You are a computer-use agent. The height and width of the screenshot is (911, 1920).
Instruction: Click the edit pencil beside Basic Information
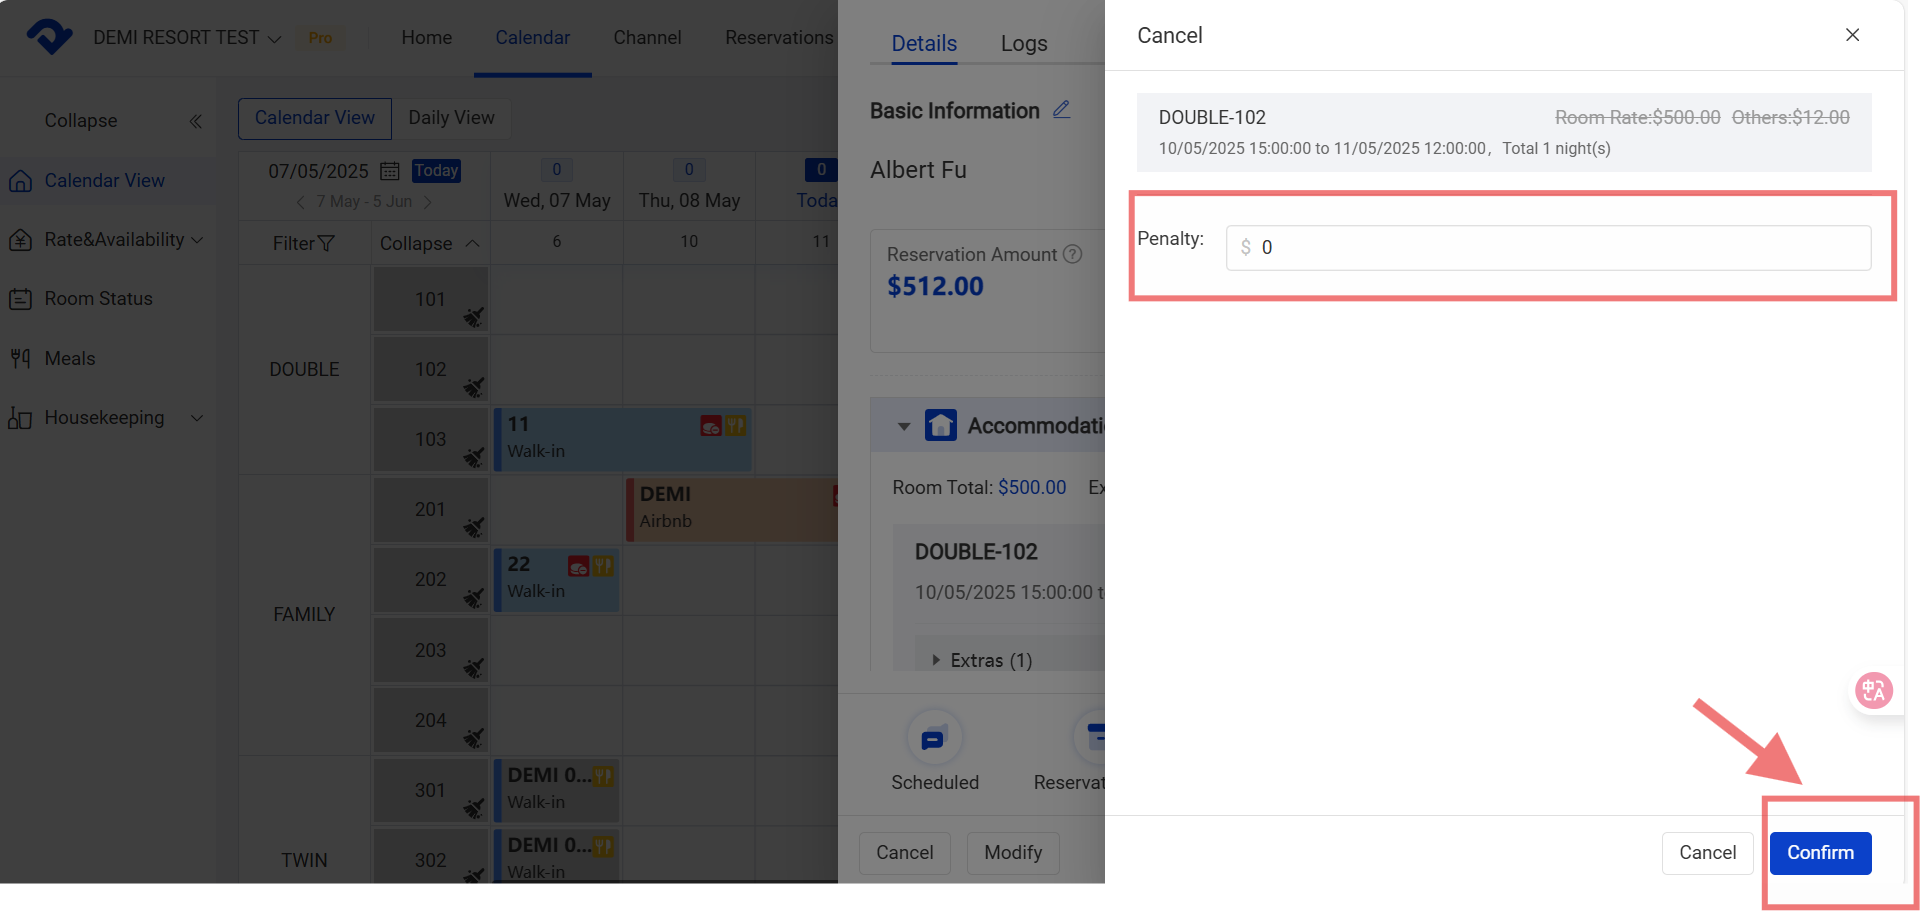(1061, 110)
